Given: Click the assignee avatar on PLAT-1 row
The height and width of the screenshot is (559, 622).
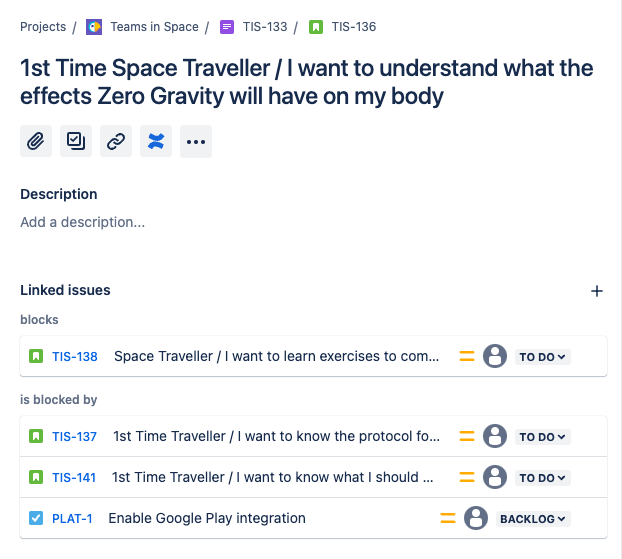Looking at the screenshot, I should tap(476, 518).
